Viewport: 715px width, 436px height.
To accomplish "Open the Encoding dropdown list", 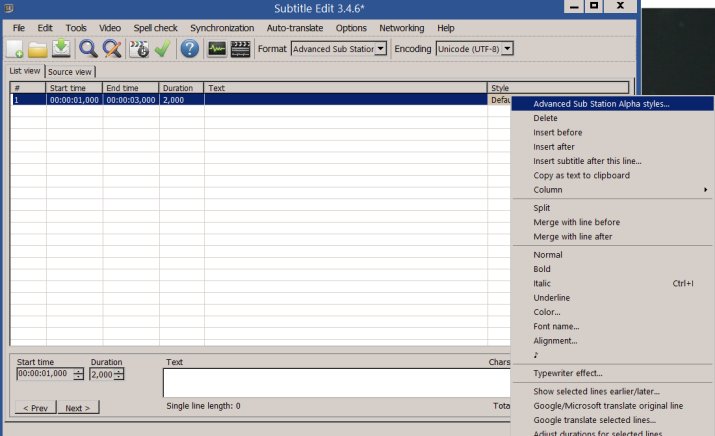I will [x=507, y=48].
